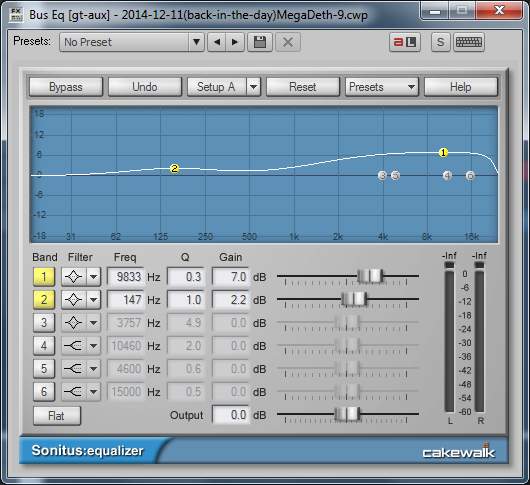Click the Output gain slider handle
The width and height of the screenshot is (530, 485).
pyautogui.click(x=347, y=414)
